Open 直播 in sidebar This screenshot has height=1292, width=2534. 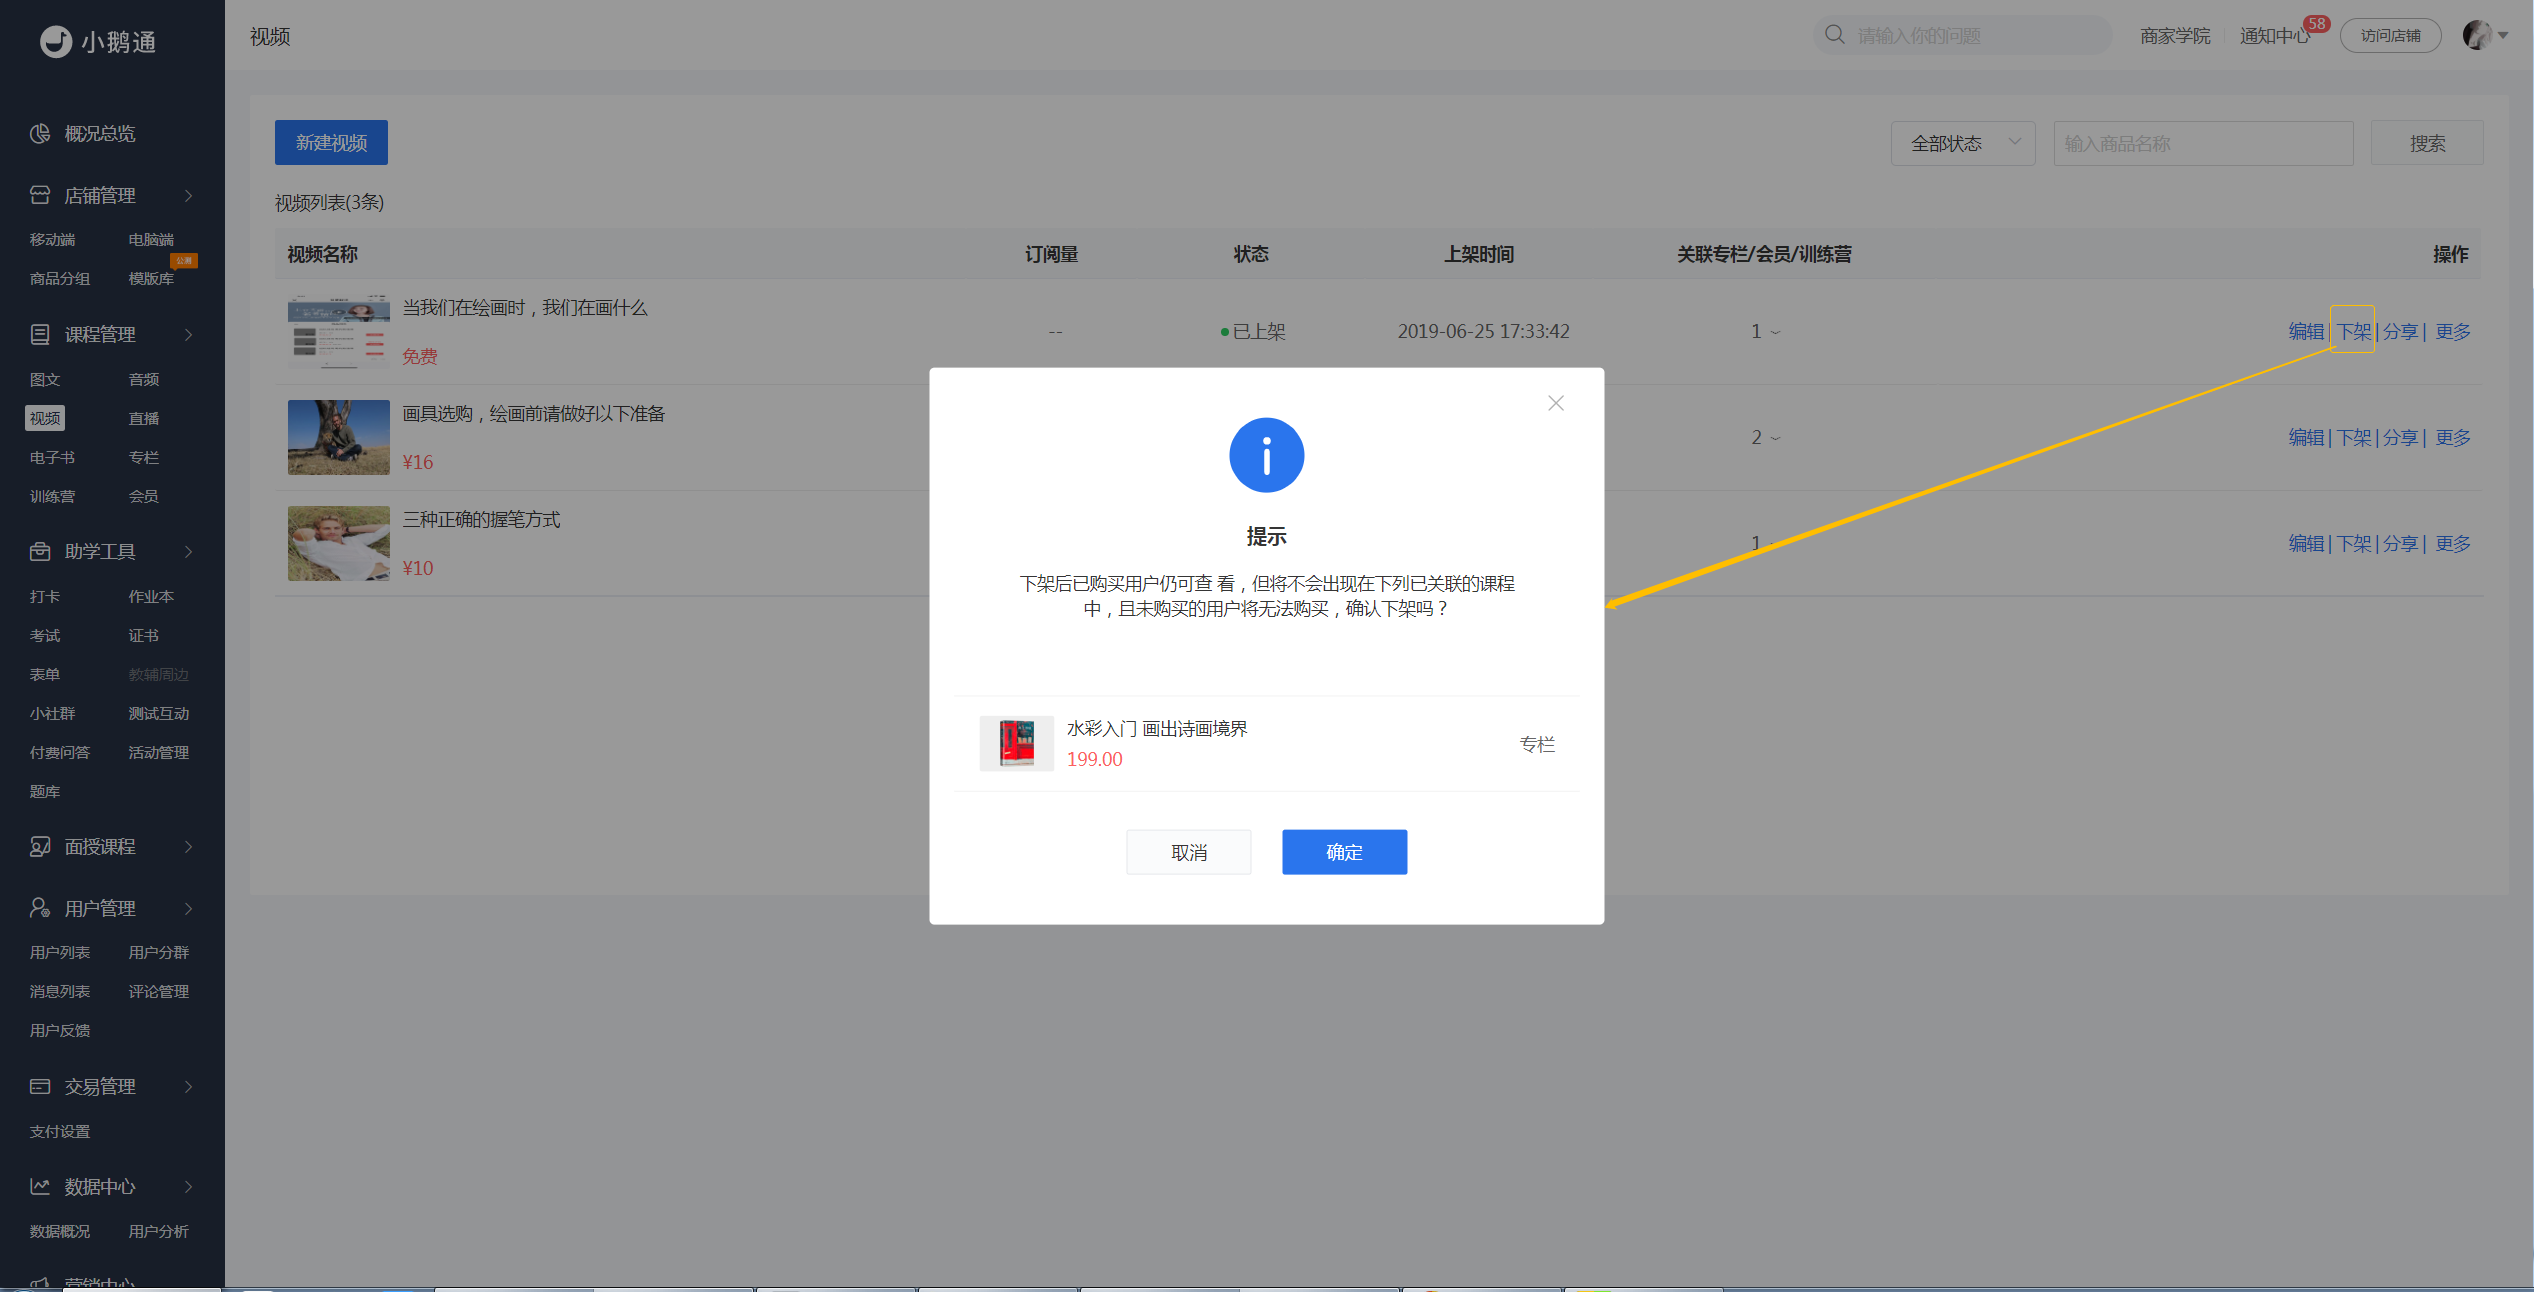[x=144, y=418]
